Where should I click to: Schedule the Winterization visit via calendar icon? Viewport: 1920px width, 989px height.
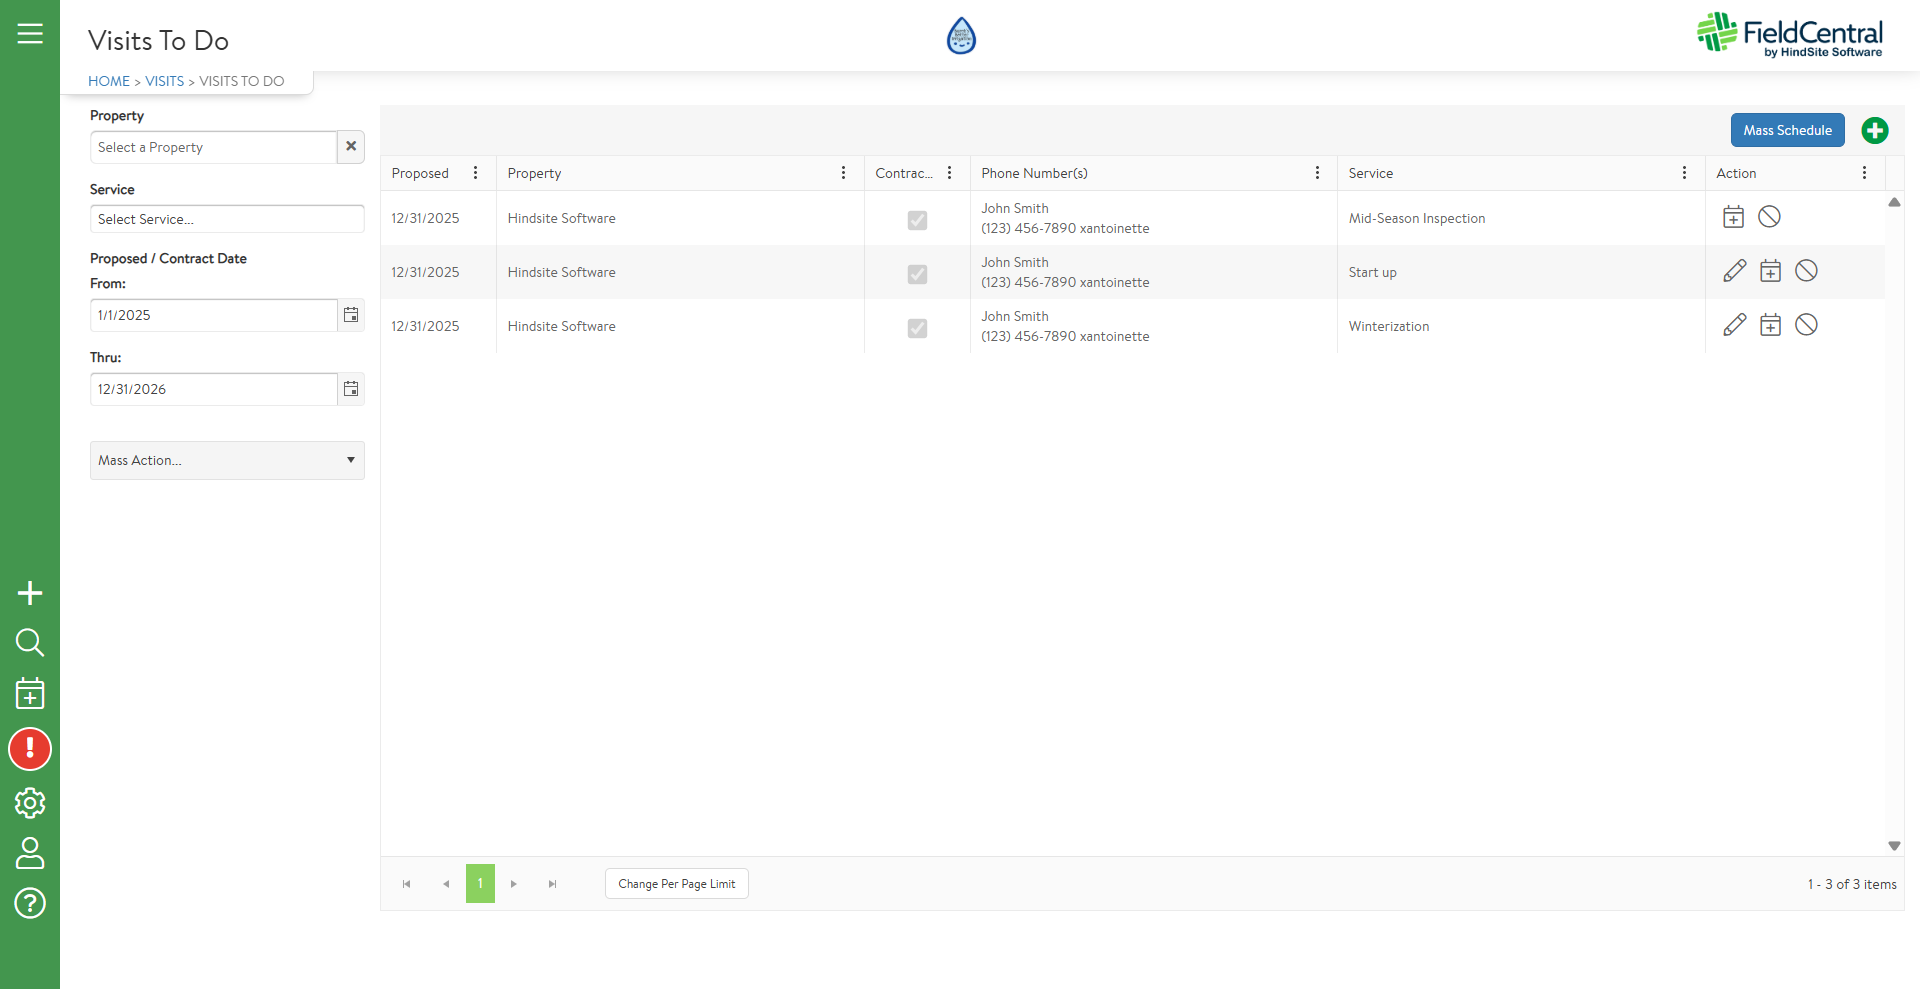[1770, 325]
